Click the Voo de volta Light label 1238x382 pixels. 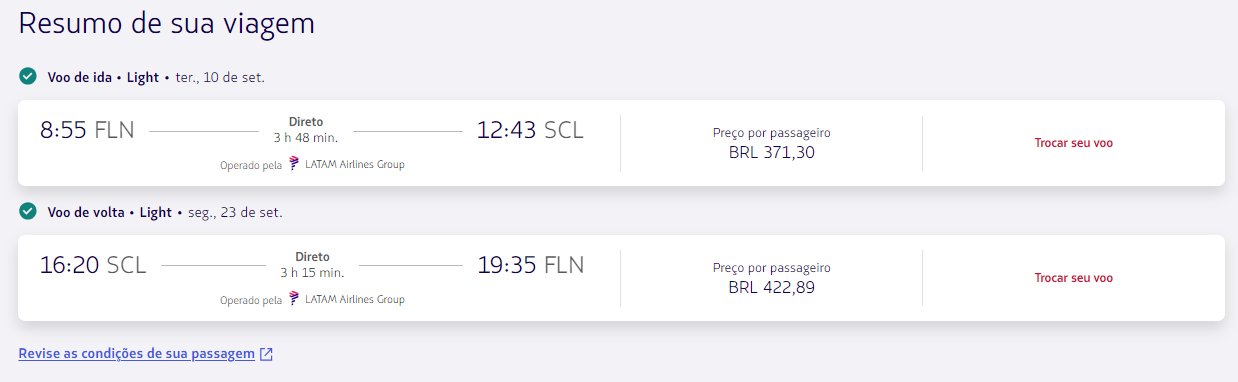pyautogui.click(x=110, y=212)
